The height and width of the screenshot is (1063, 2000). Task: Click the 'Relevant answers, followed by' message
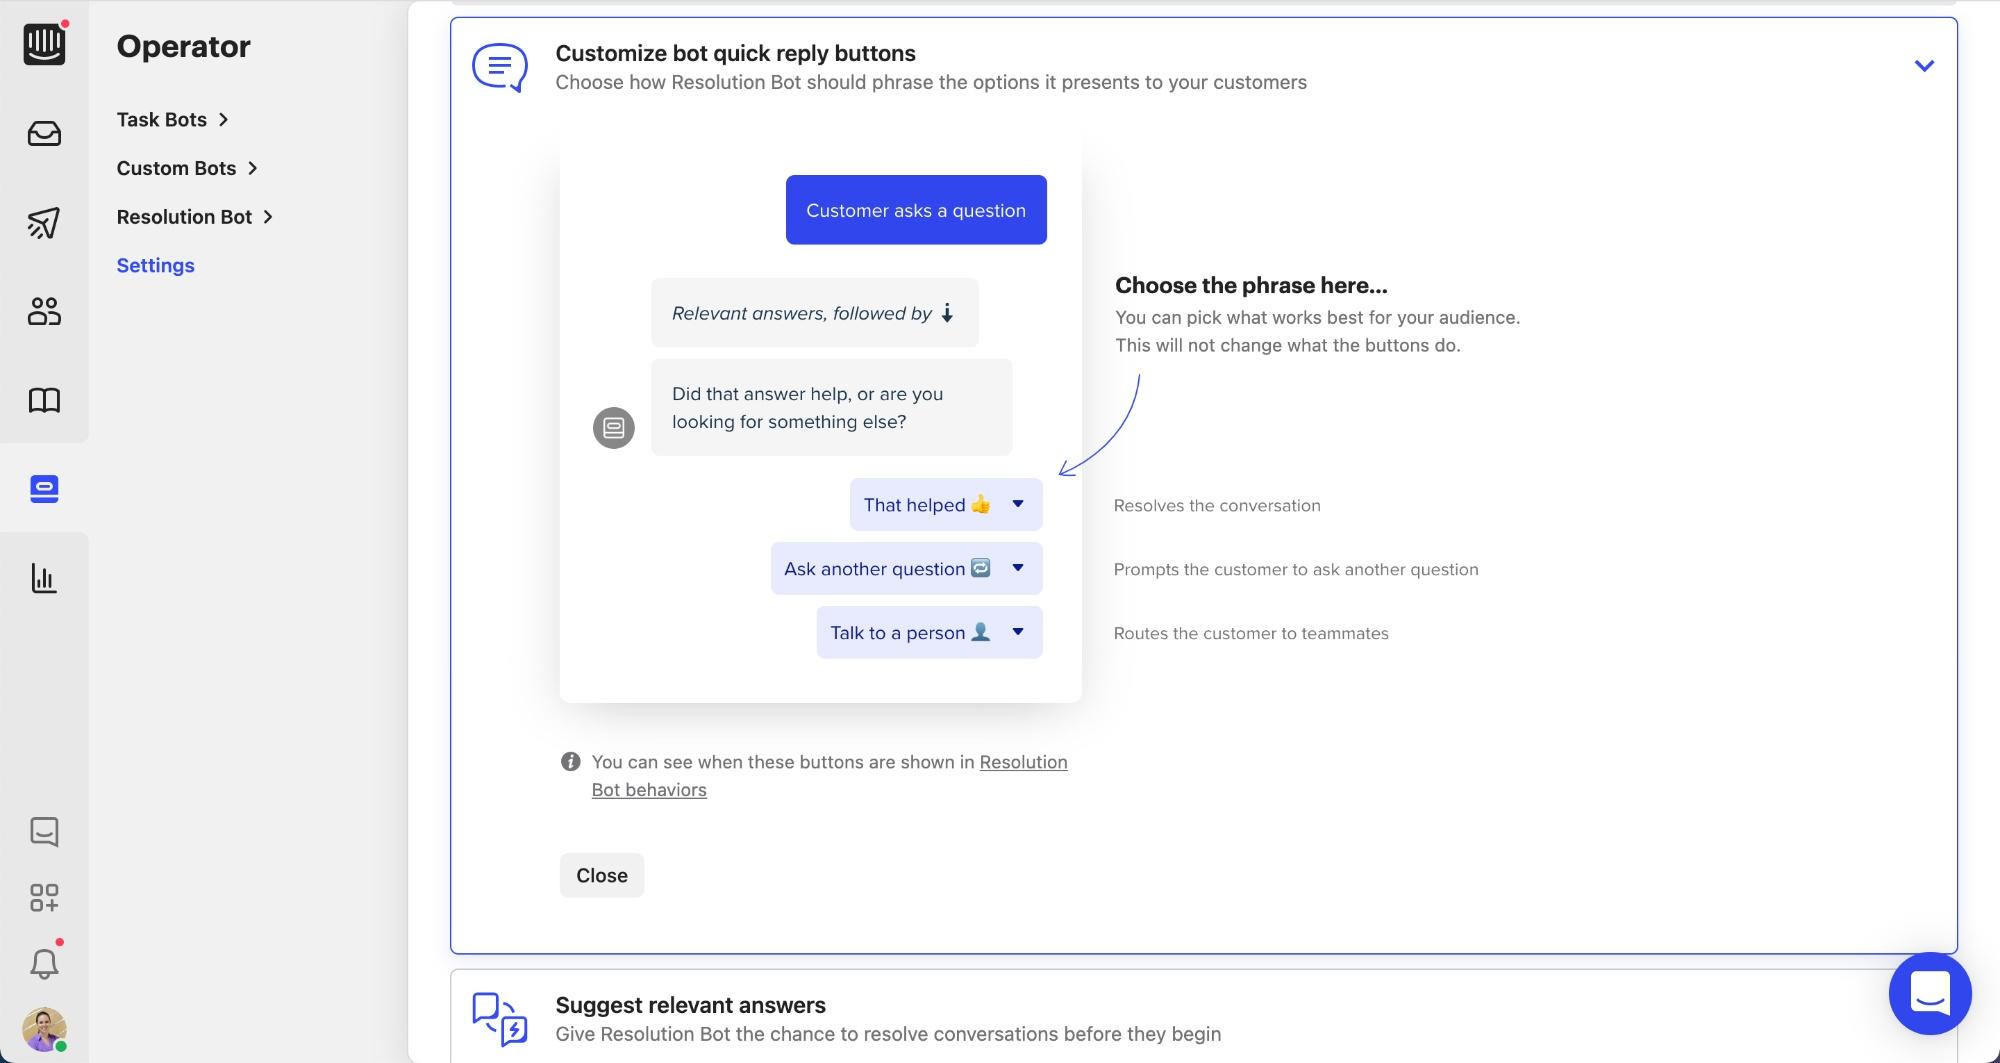(815, 313)
